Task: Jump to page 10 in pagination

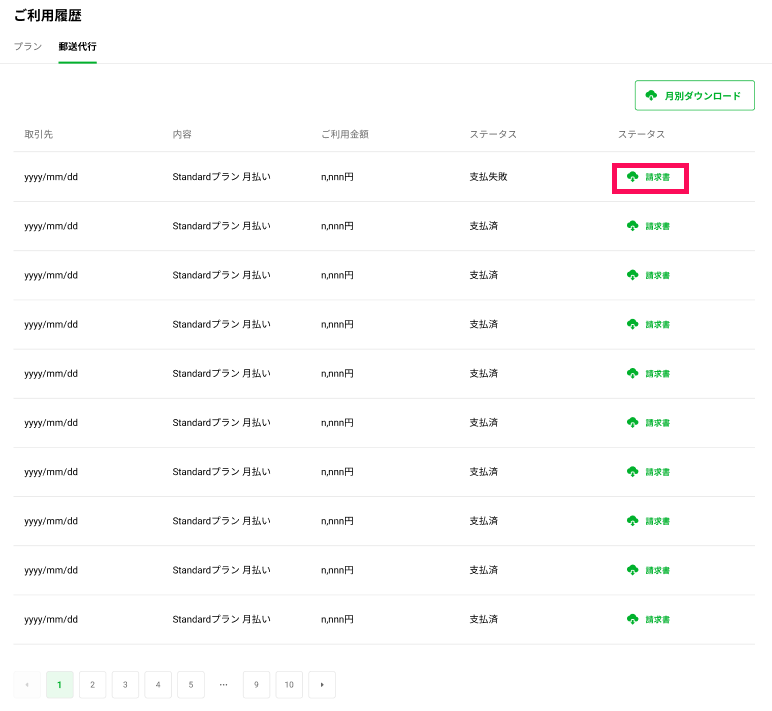Action: pos(289,685)
